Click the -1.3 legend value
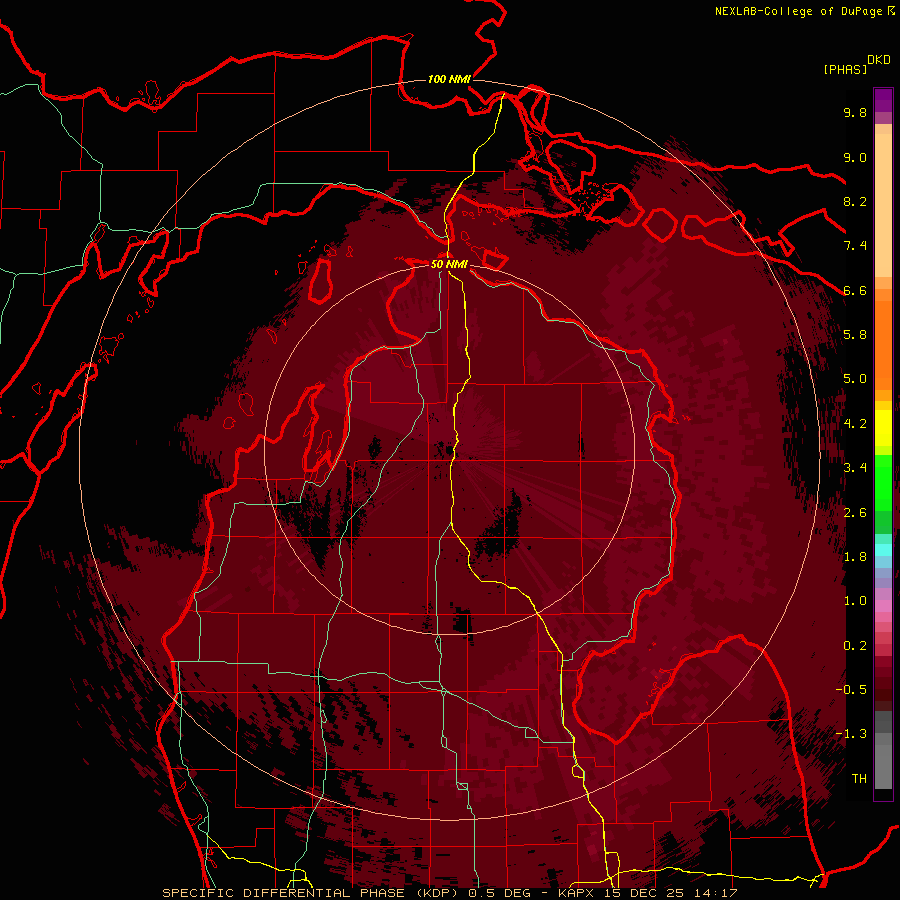 click(851, 734)
